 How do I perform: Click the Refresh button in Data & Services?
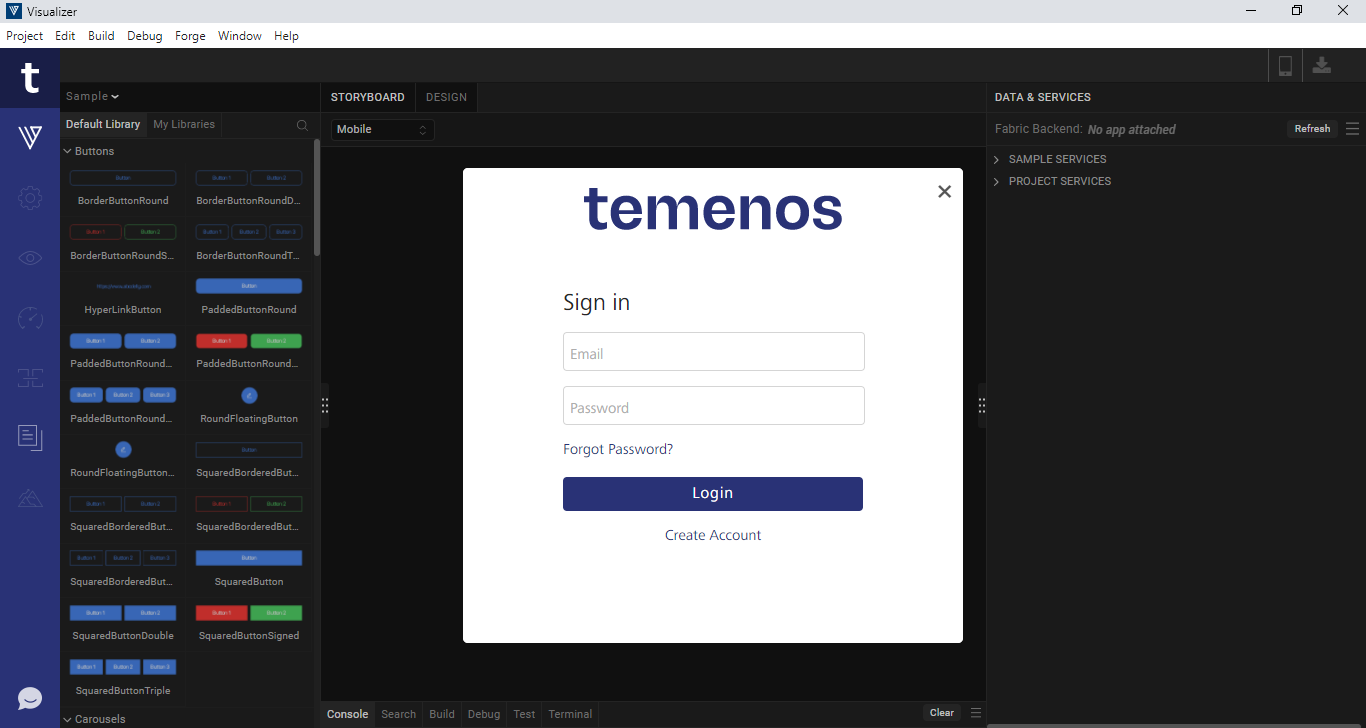(x=1312, y=129)
